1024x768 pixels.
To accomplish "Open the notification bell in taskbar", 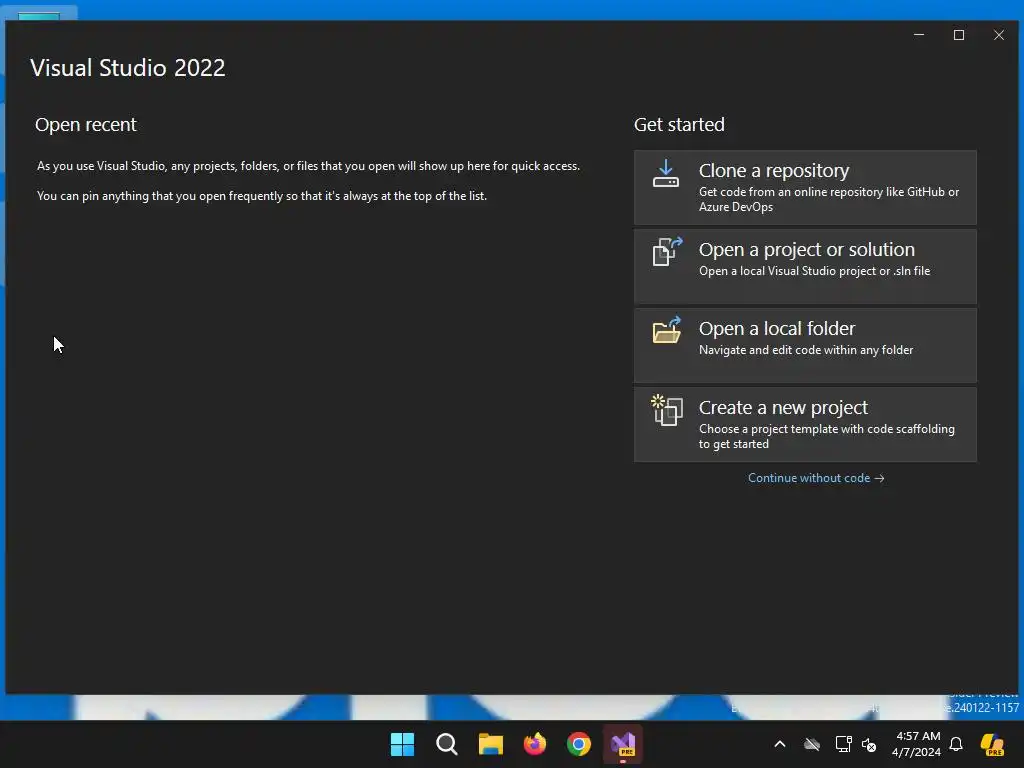I will 956,744.
